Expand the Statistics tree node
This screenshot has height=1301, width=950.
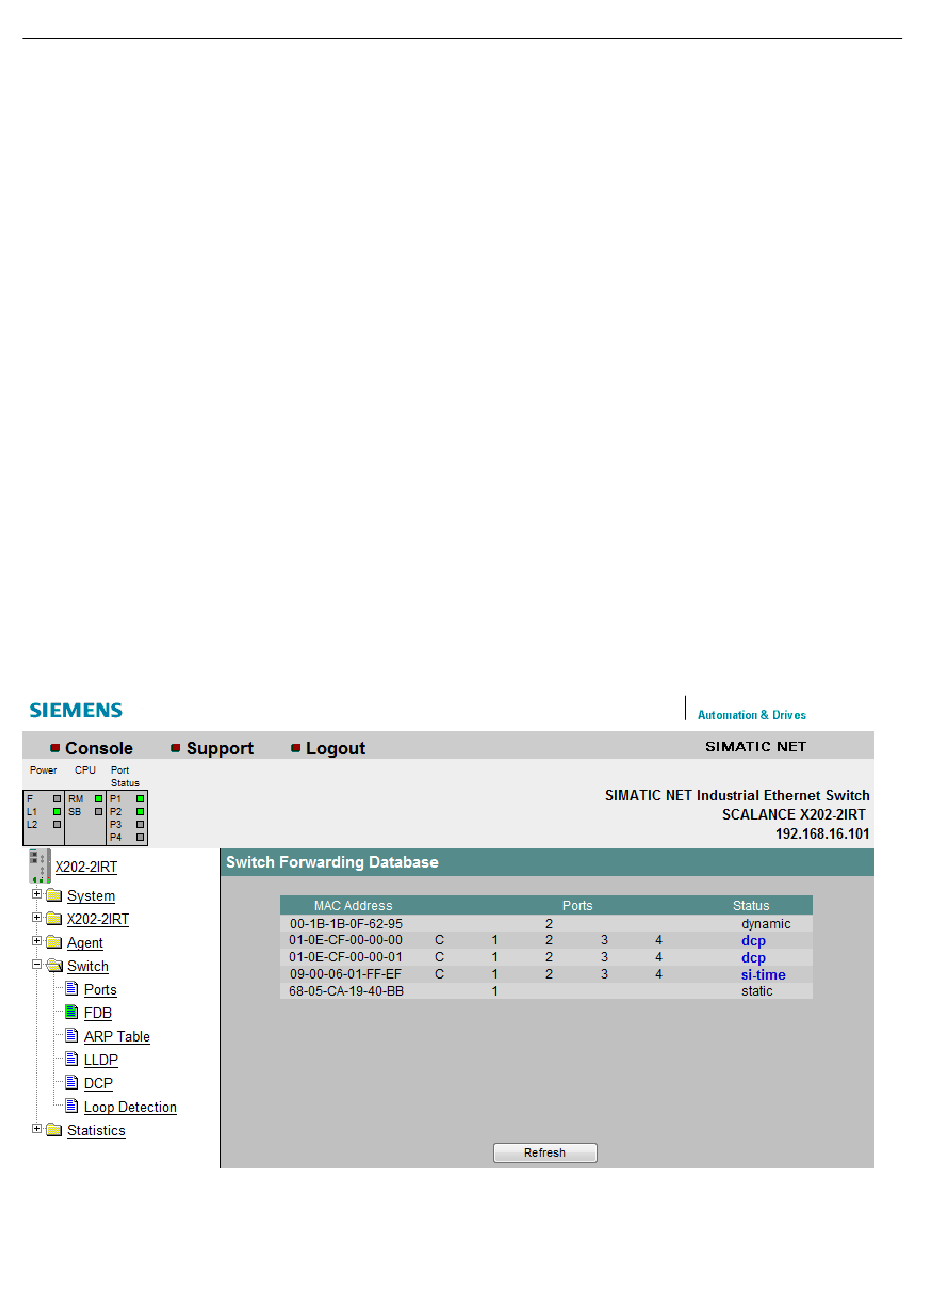[x=37, y=1129]
